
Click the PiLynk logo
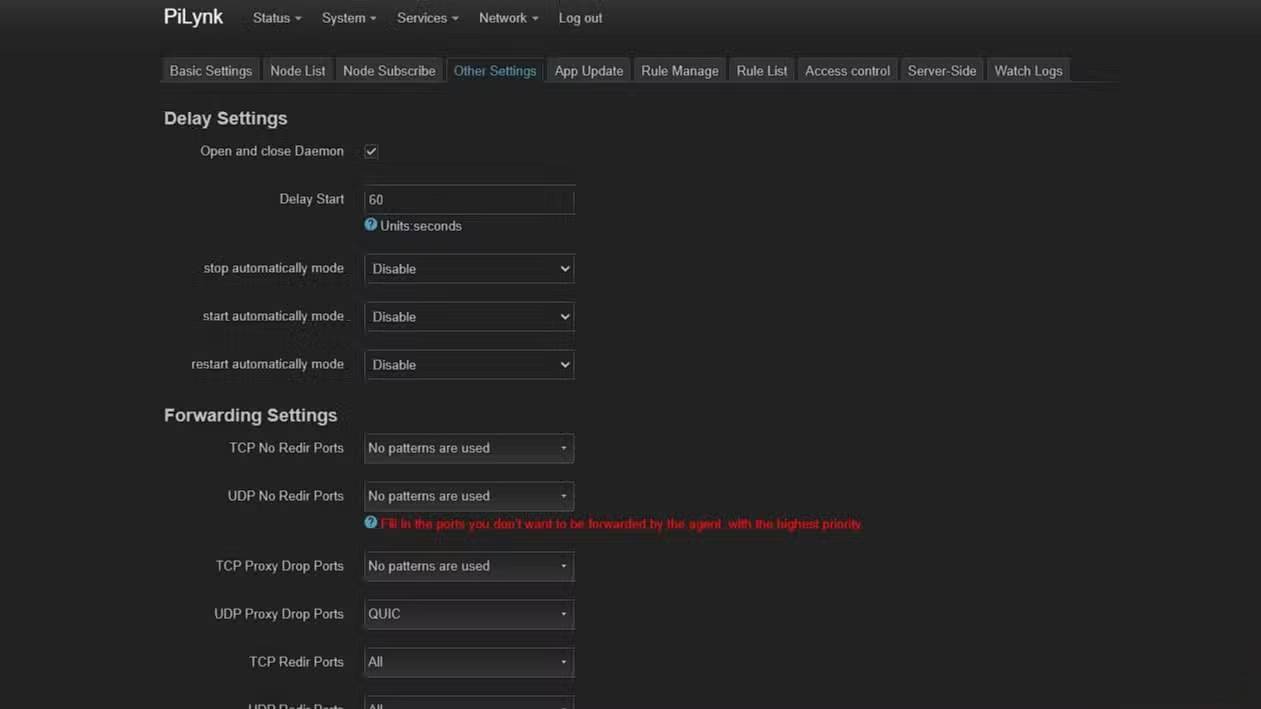(192, 16)
